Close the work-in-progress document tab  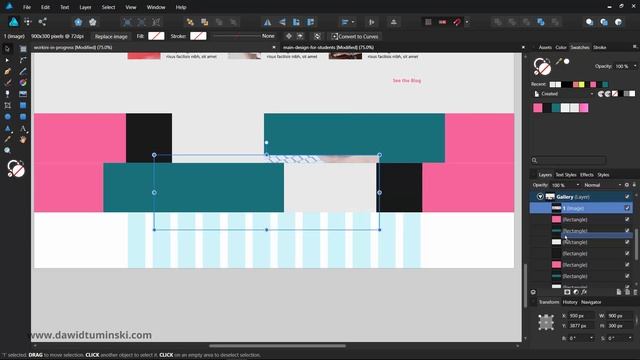click(273, 47)
